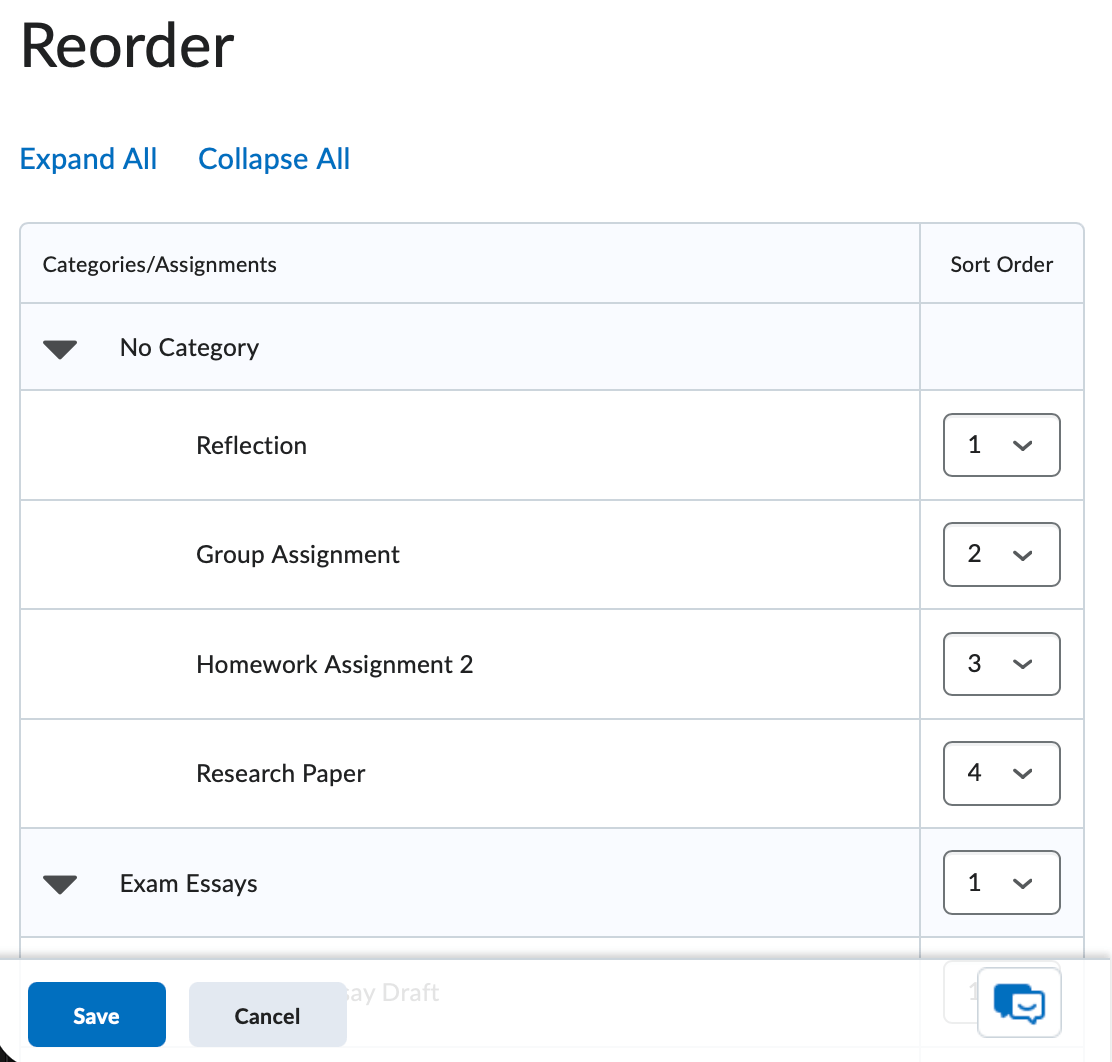Click the Collapse All link
Image resolution: width=1112 pixels, height=1062 pixels.
tap(273, 158)
